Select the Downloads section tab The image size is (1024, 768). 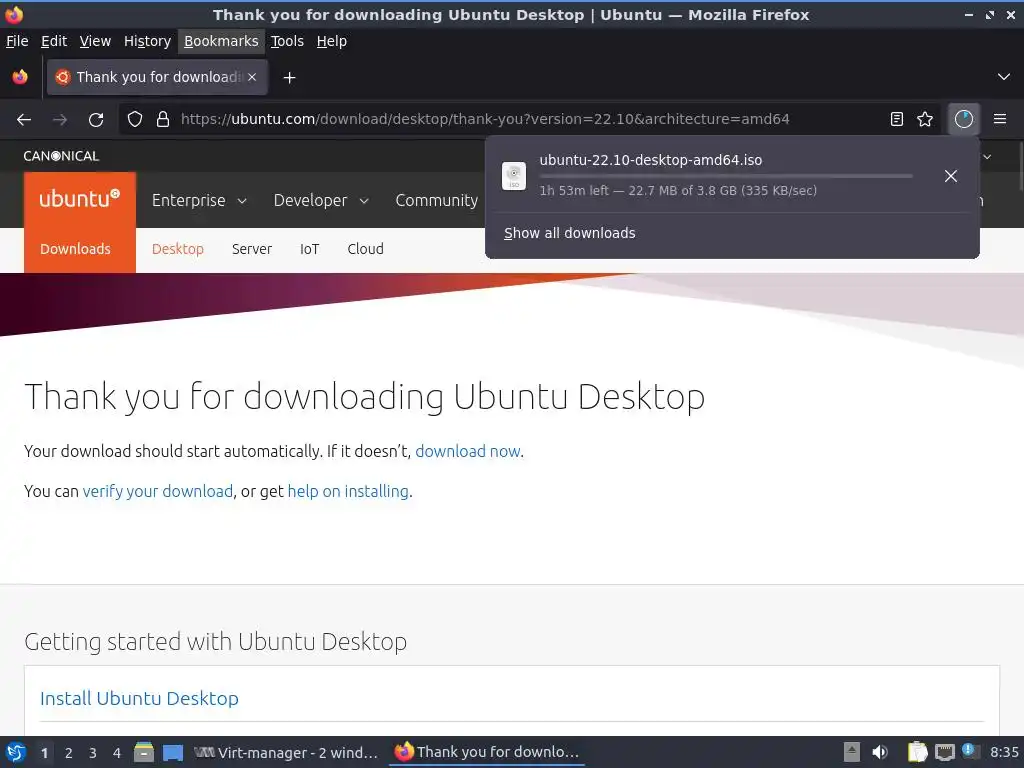tap(75, 249)
